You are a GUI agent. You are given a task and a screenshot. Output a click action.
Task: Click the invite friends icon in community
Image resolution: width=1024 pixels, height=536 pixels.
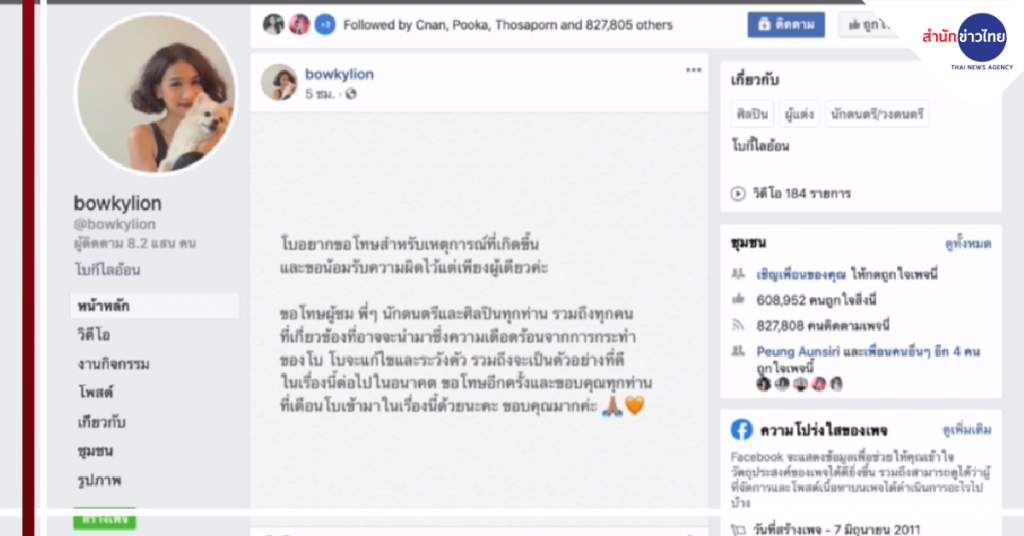coord(738,274)
